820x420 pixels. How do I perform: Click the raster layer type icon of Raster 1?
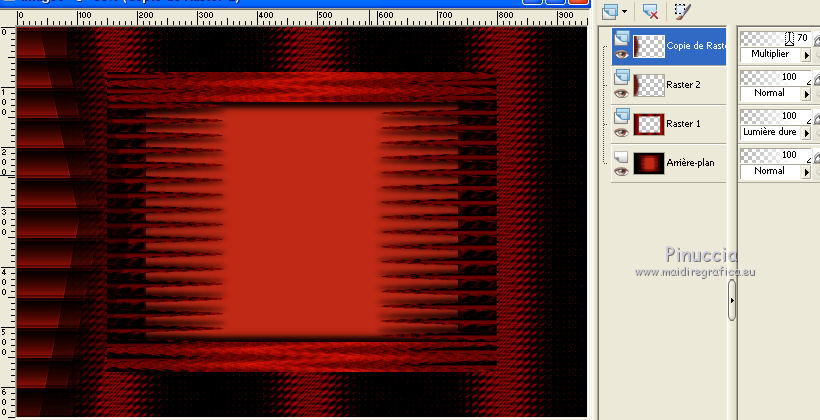click(621, 116)
